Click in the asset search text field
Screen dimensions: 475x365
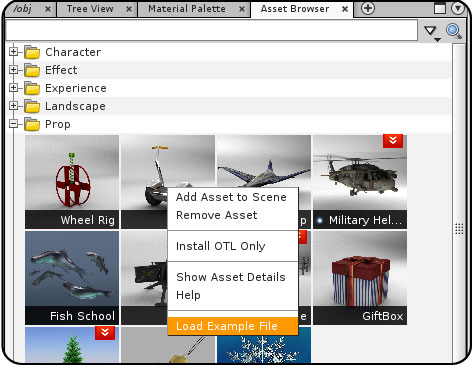[x=211, y=30]
